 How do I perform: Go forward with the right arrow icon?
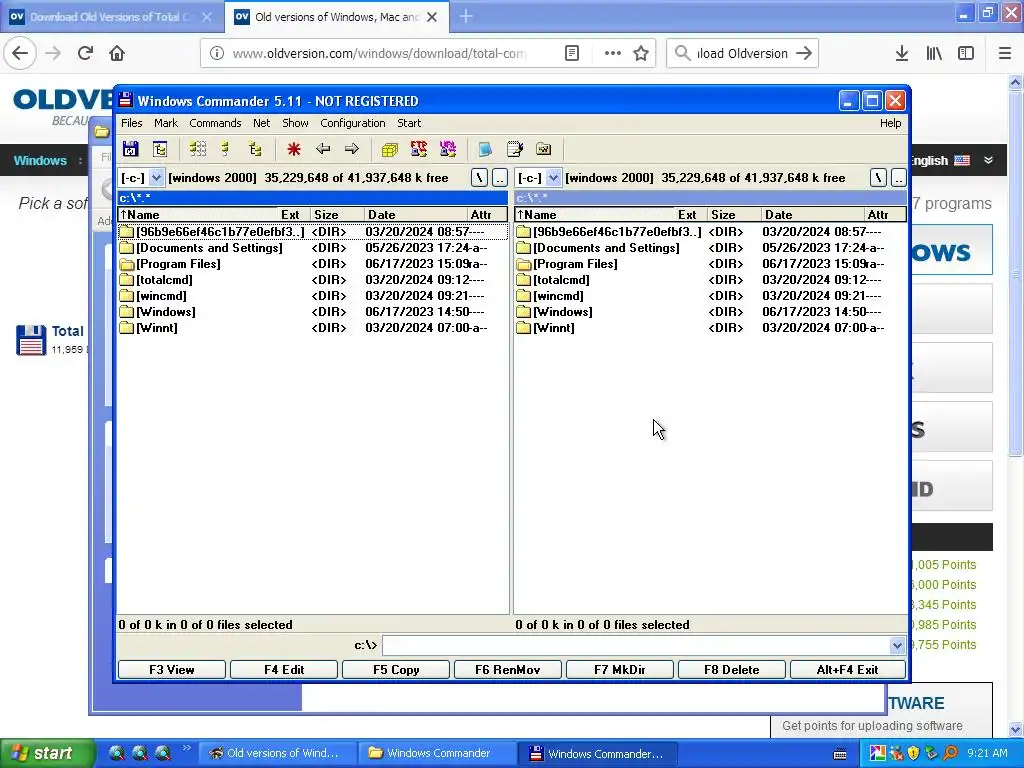pyautogui.click(x=351, y=149)
